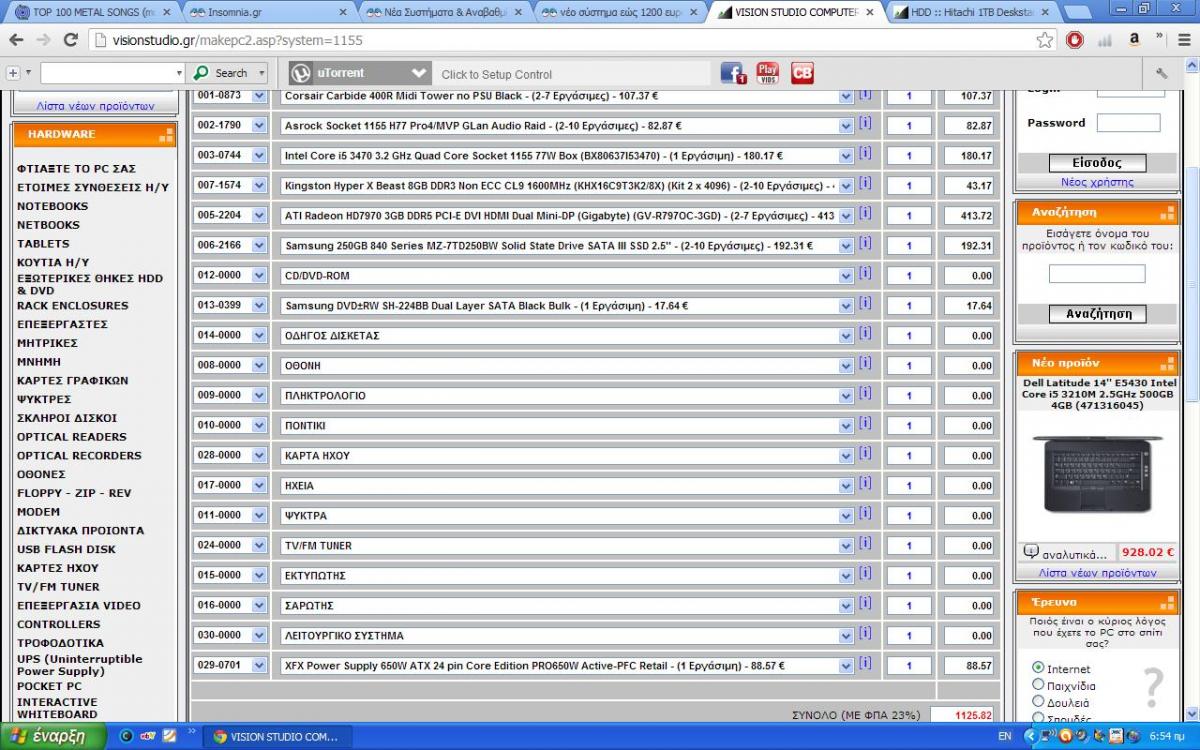Open the ΦΤΙΑΞΤΕ ΤΟ PC ΣΑΣ sidebar link
This screenshot has width=1200, height=750.
click(x=76, y=169)
